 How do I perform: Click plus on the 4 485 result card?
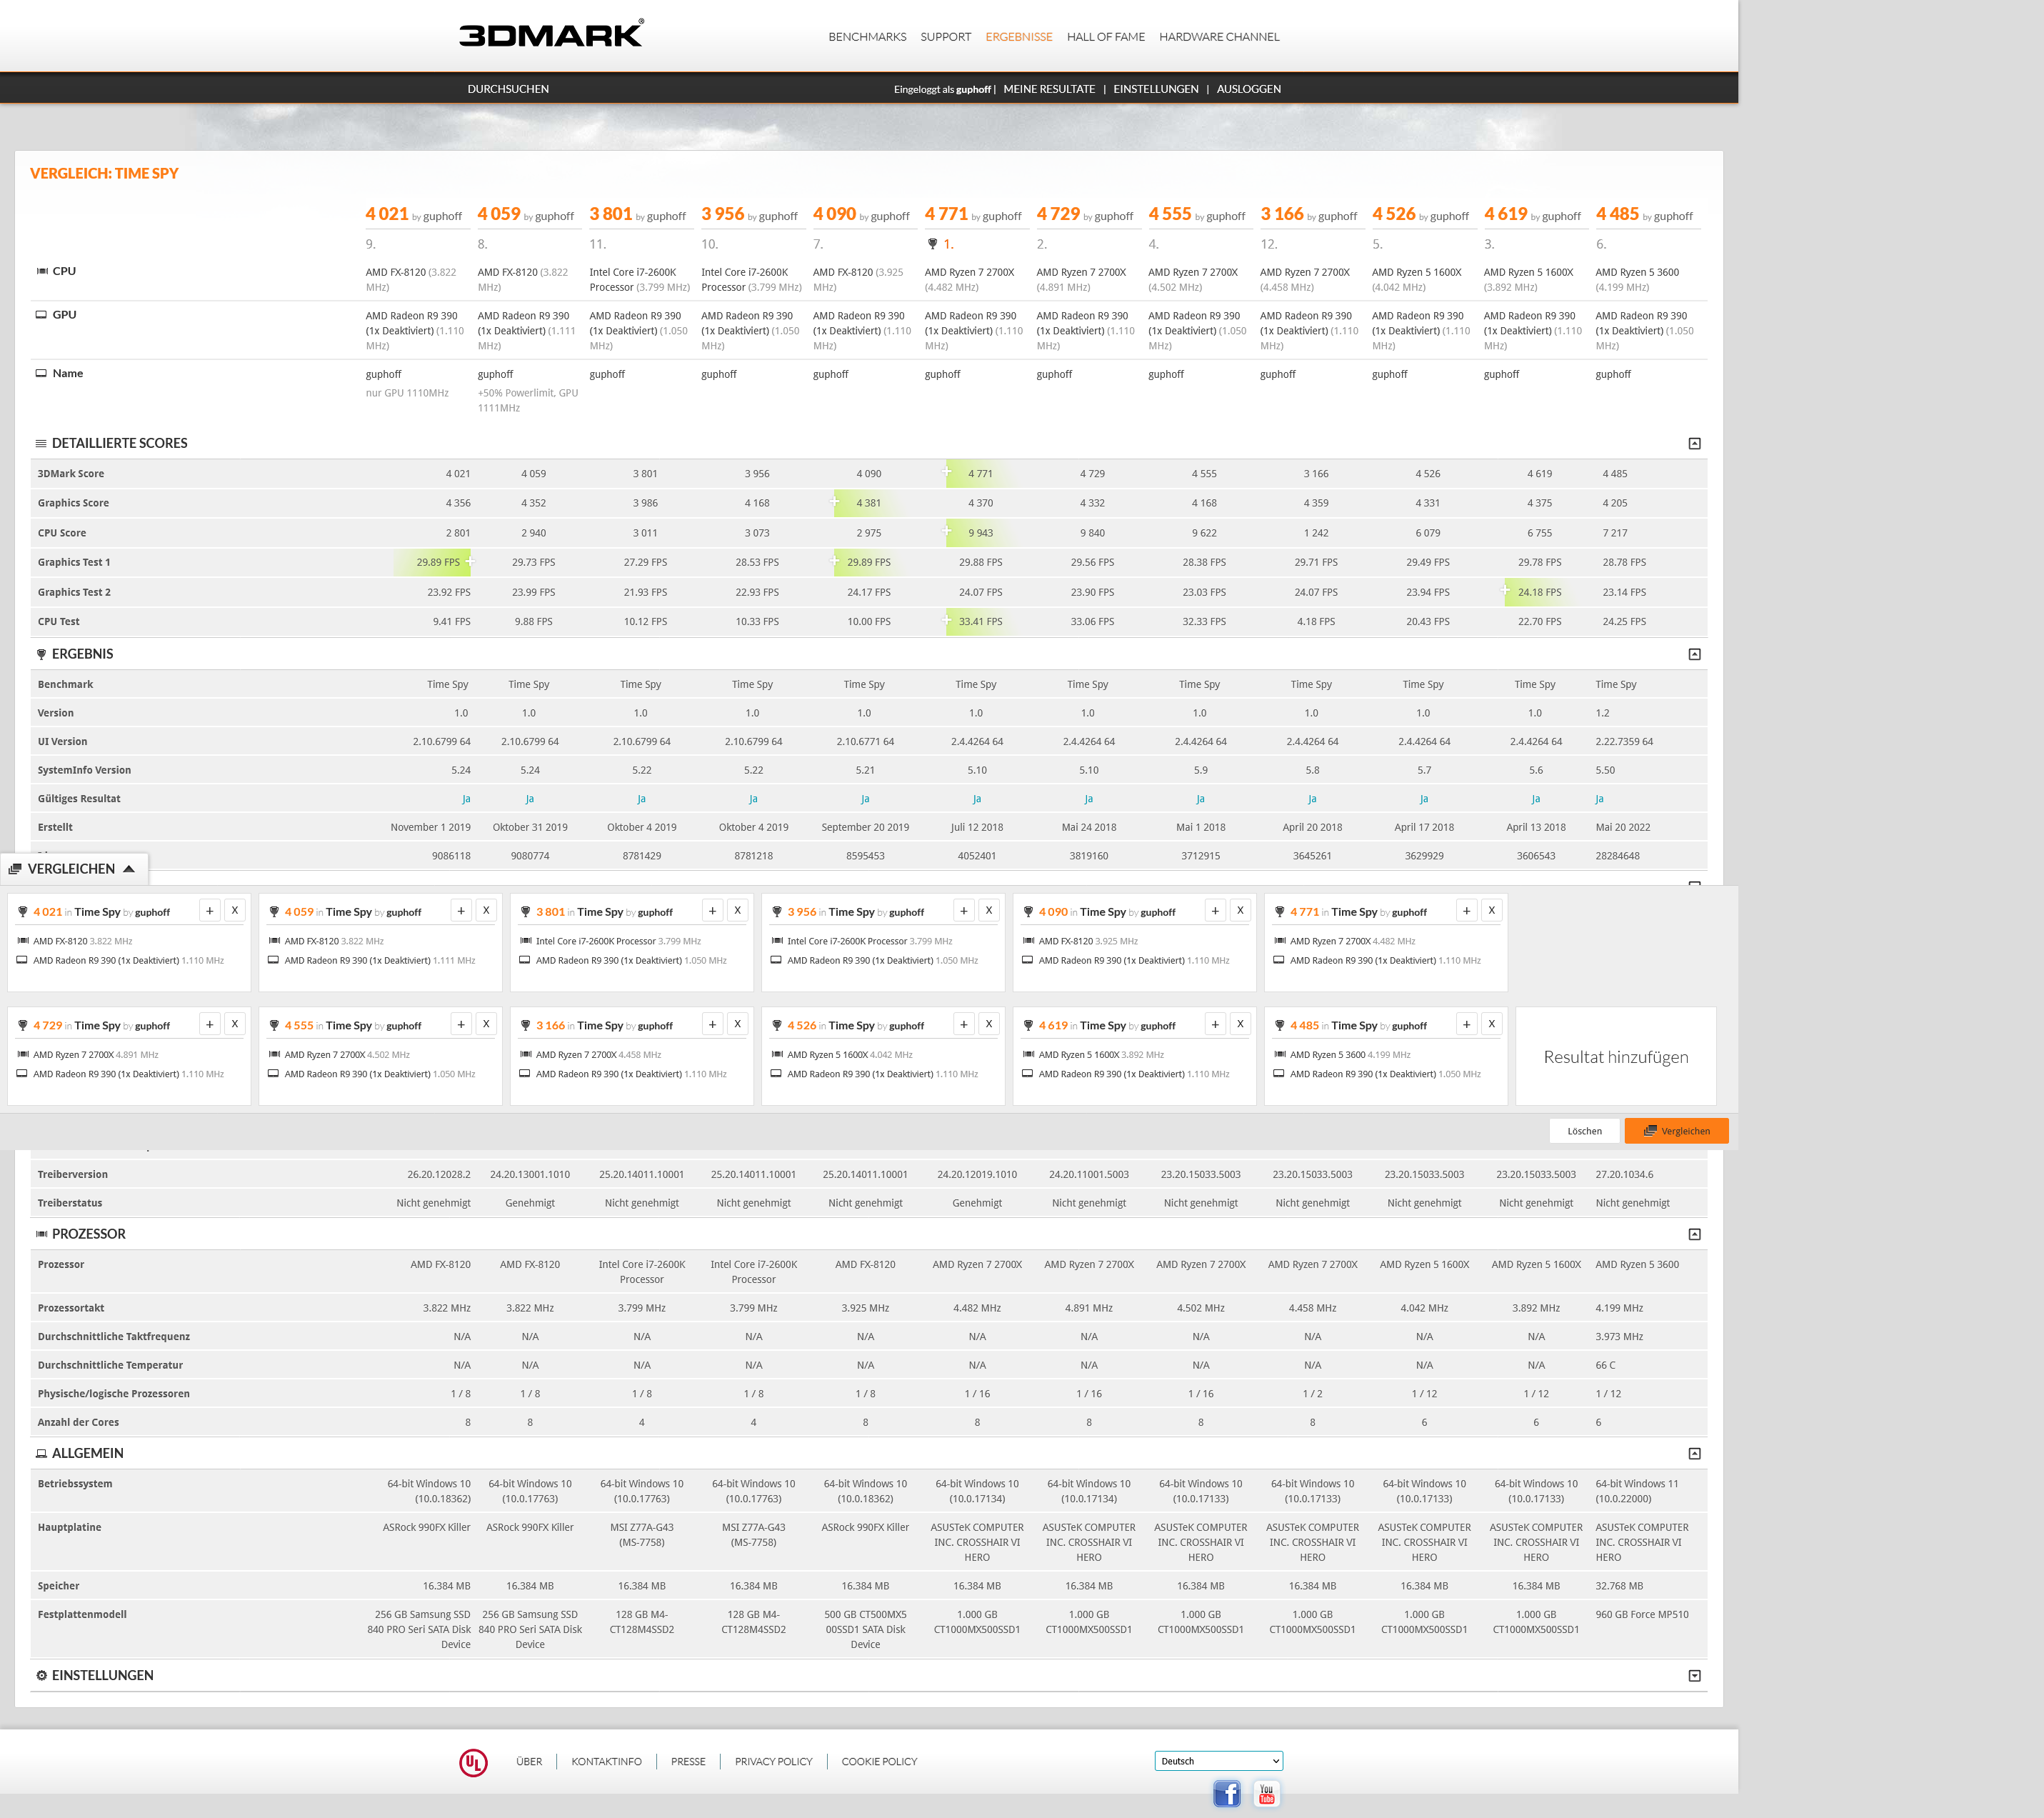coord(1467,1025)
